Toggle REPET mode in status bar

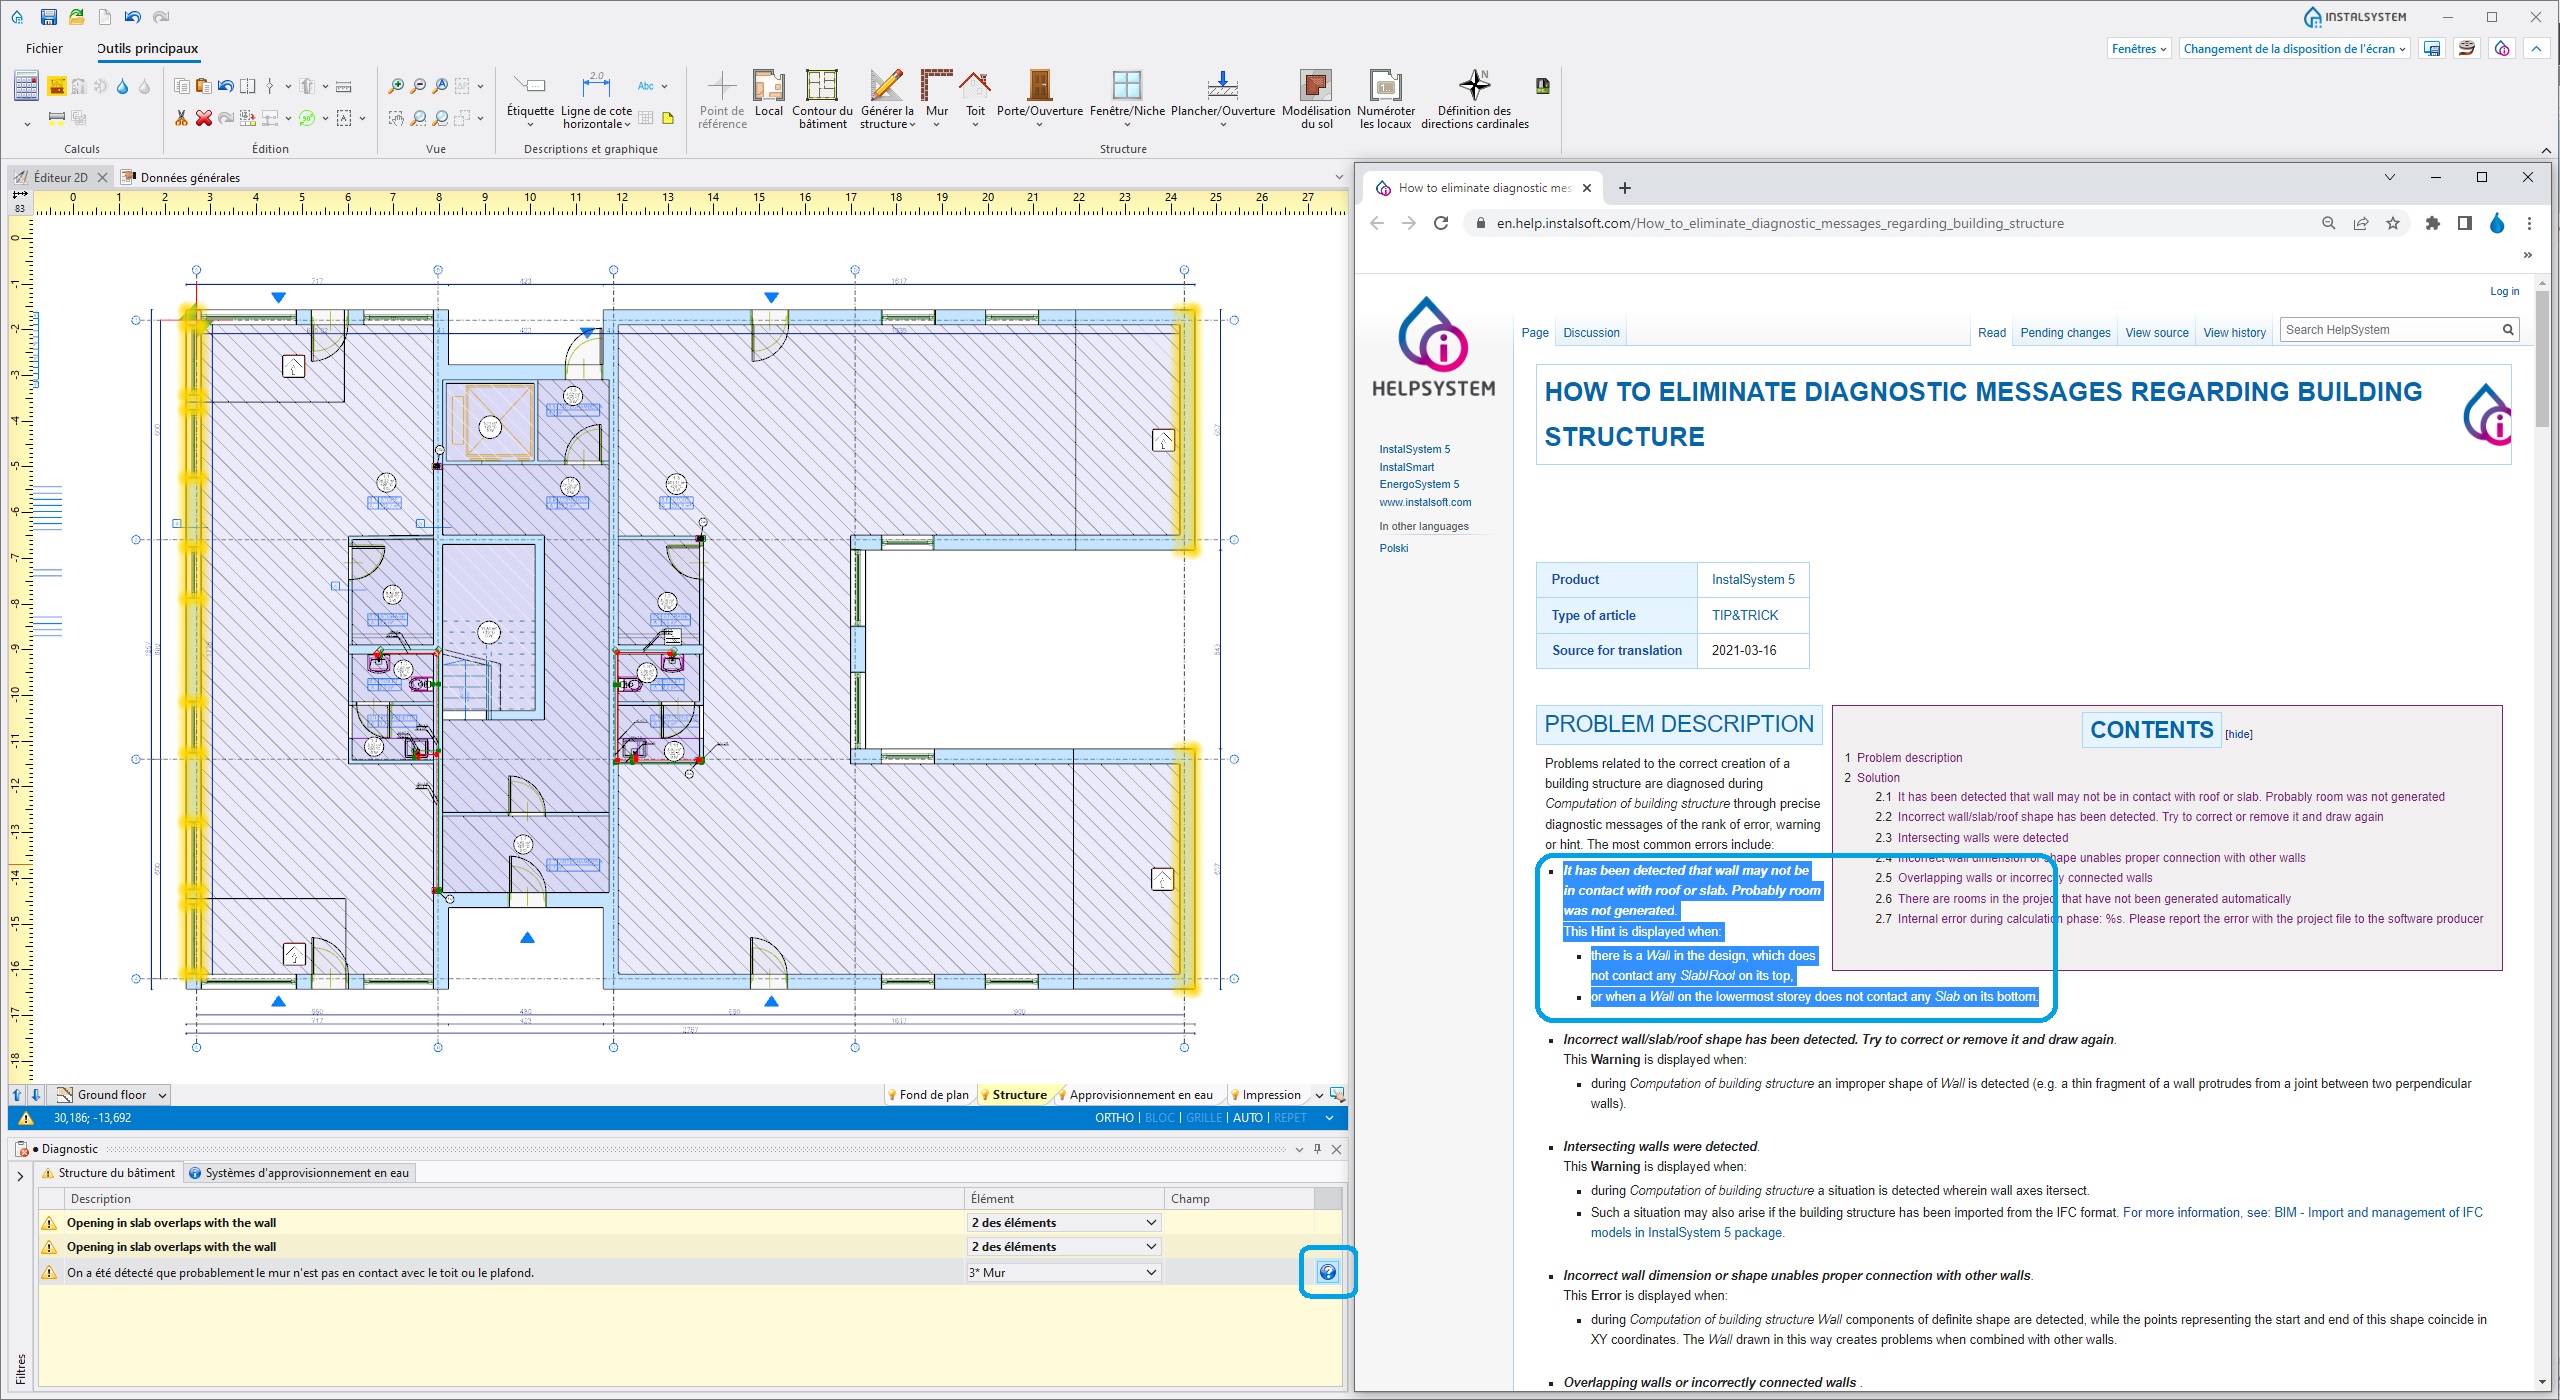[x=1290, y=1118]
